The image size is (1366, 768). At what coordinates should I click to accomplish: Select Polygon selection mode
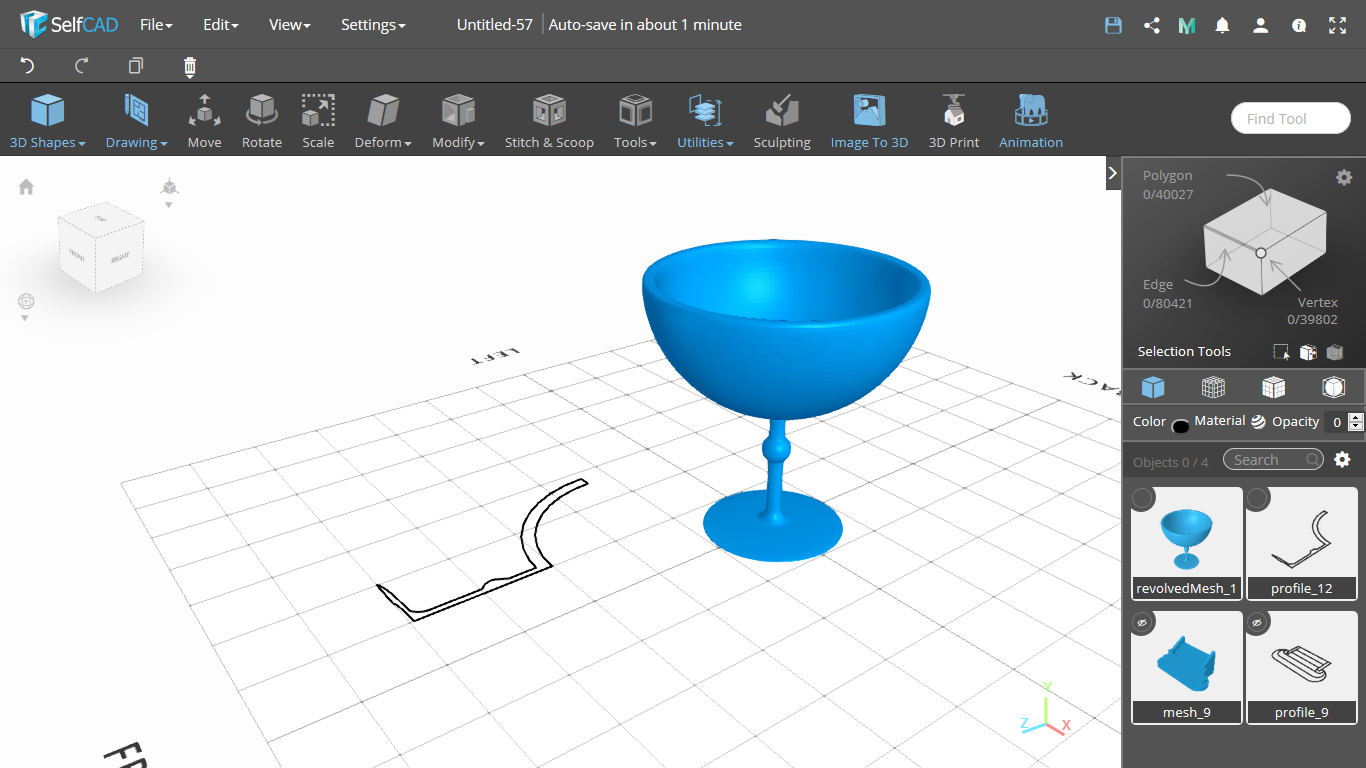coord(1168,184)
